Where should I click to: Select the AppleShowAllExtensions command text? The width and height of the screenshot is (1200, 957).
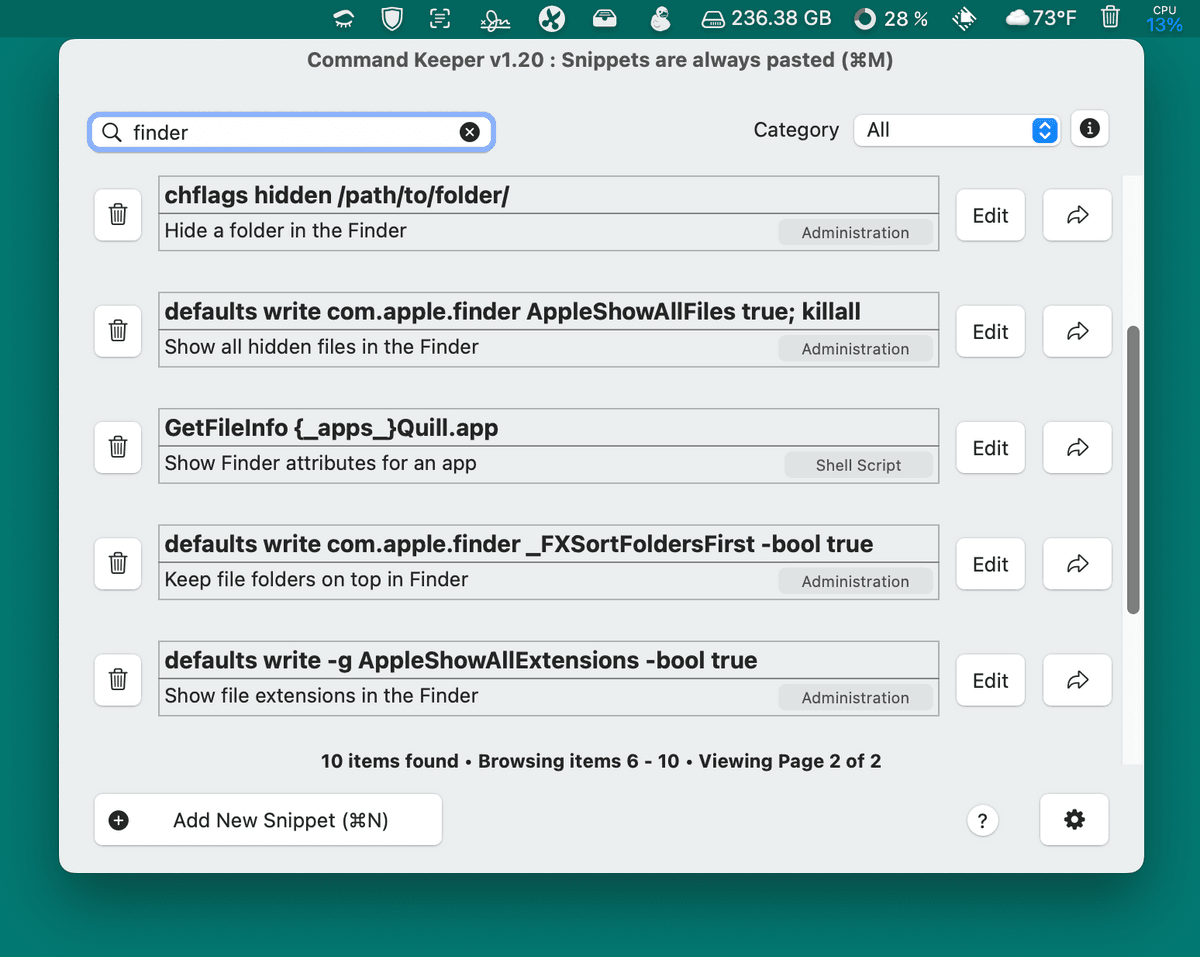click(x=460, y=660)
